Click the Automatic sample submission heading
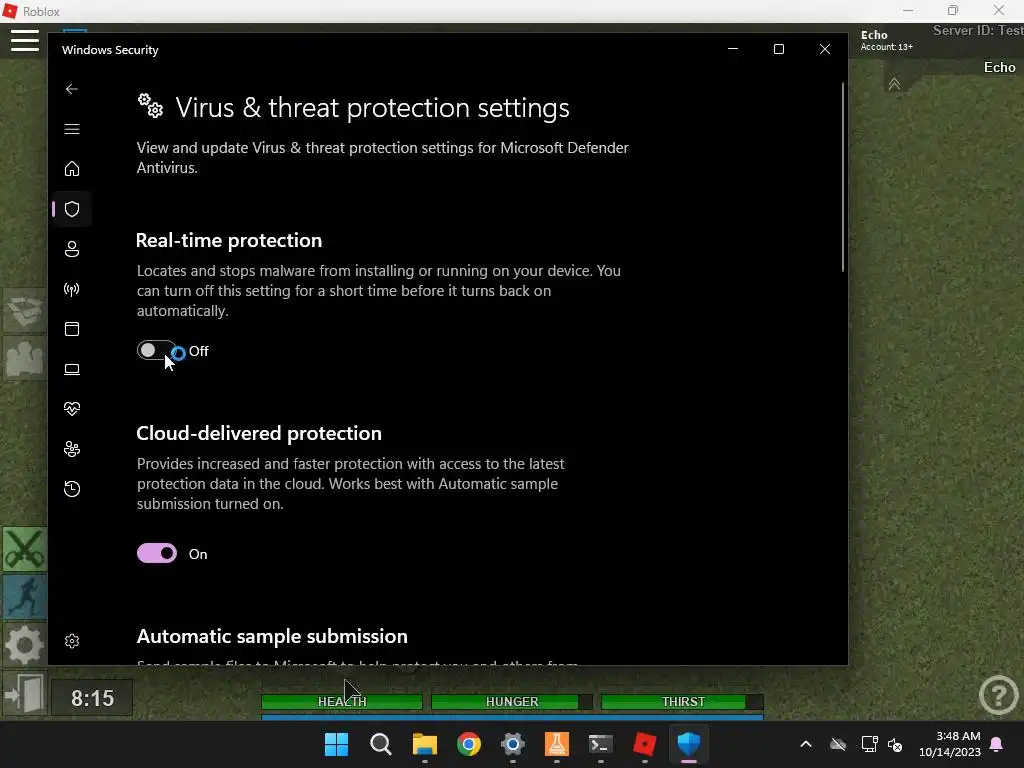Viewport: 1024px width, 768px height. (x=272, y=636)
